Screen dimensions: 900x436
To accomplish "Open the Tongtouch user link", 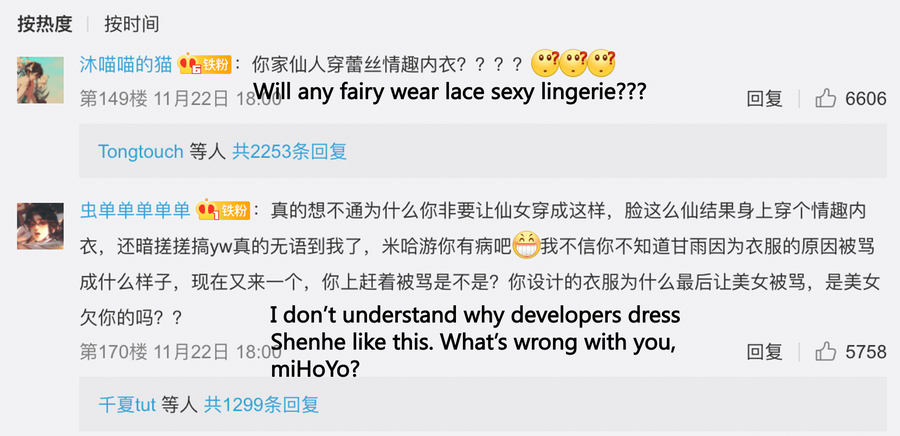I will (140, 151).
